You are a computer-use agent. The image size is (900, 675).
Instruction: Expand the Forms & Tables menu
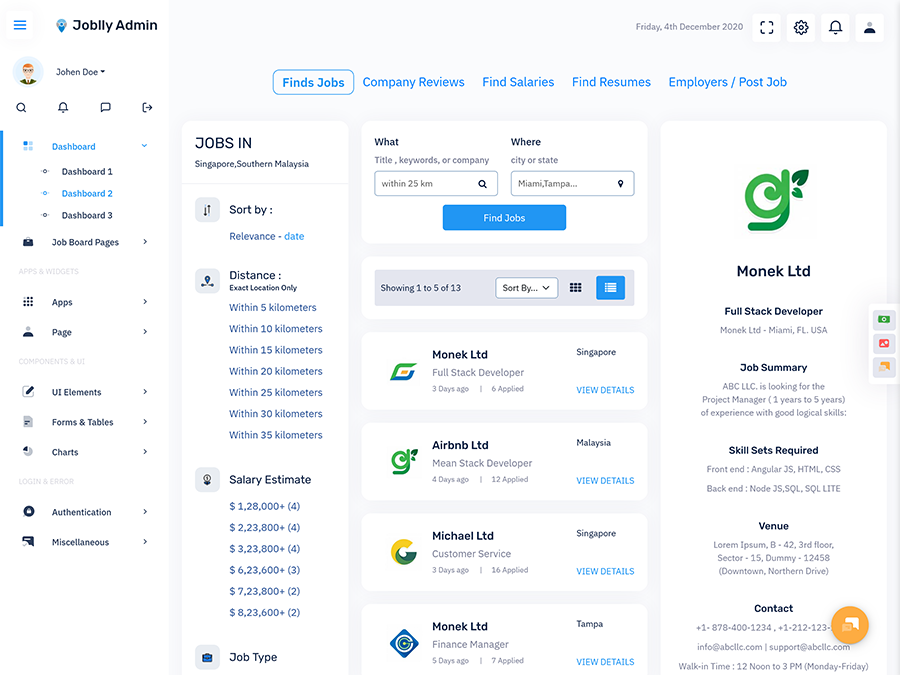[85, 422]
